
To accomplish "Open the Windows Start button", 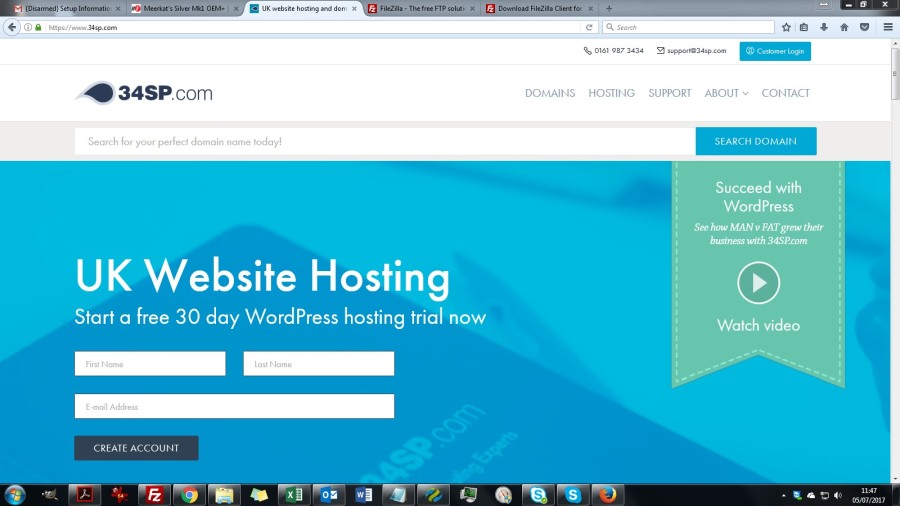I will (14, 495).
